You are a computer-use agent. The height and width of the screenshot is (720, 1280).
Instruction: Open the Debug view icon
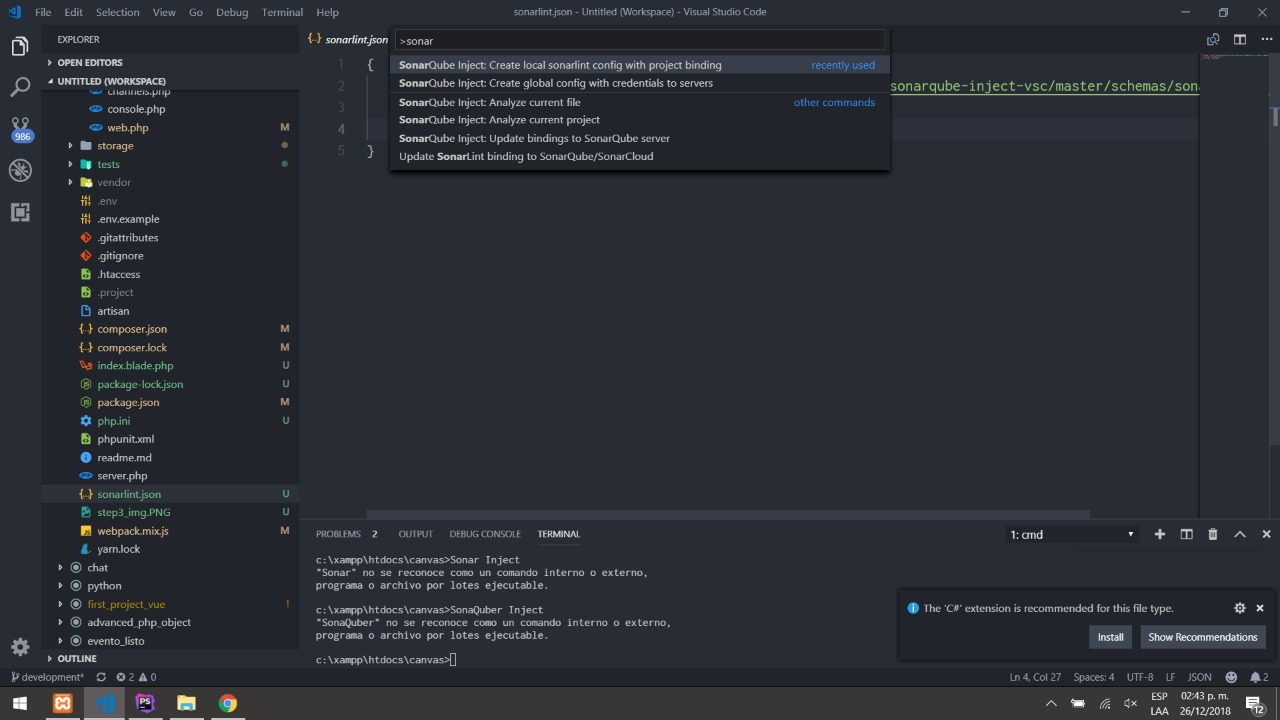[x=20, y=171]
